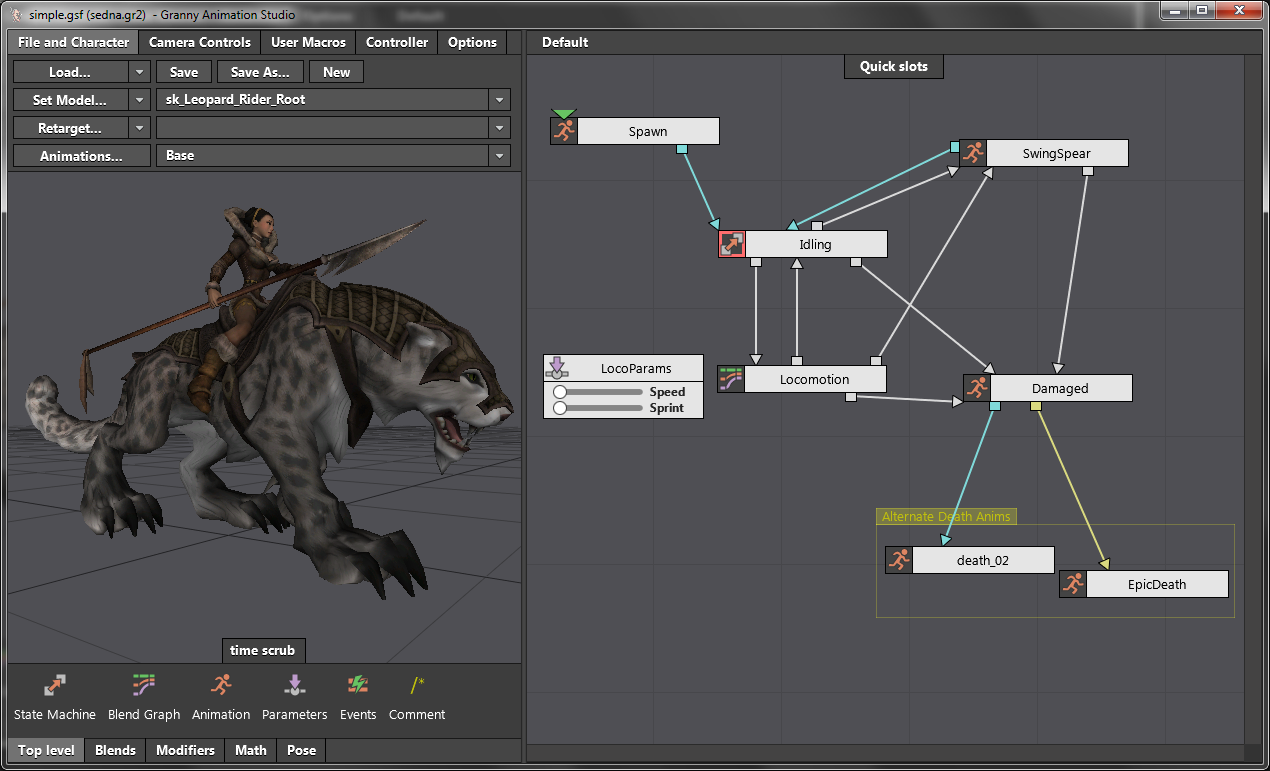Click the Quick slots panel header
1270x771 pixels.
point(894,66)
